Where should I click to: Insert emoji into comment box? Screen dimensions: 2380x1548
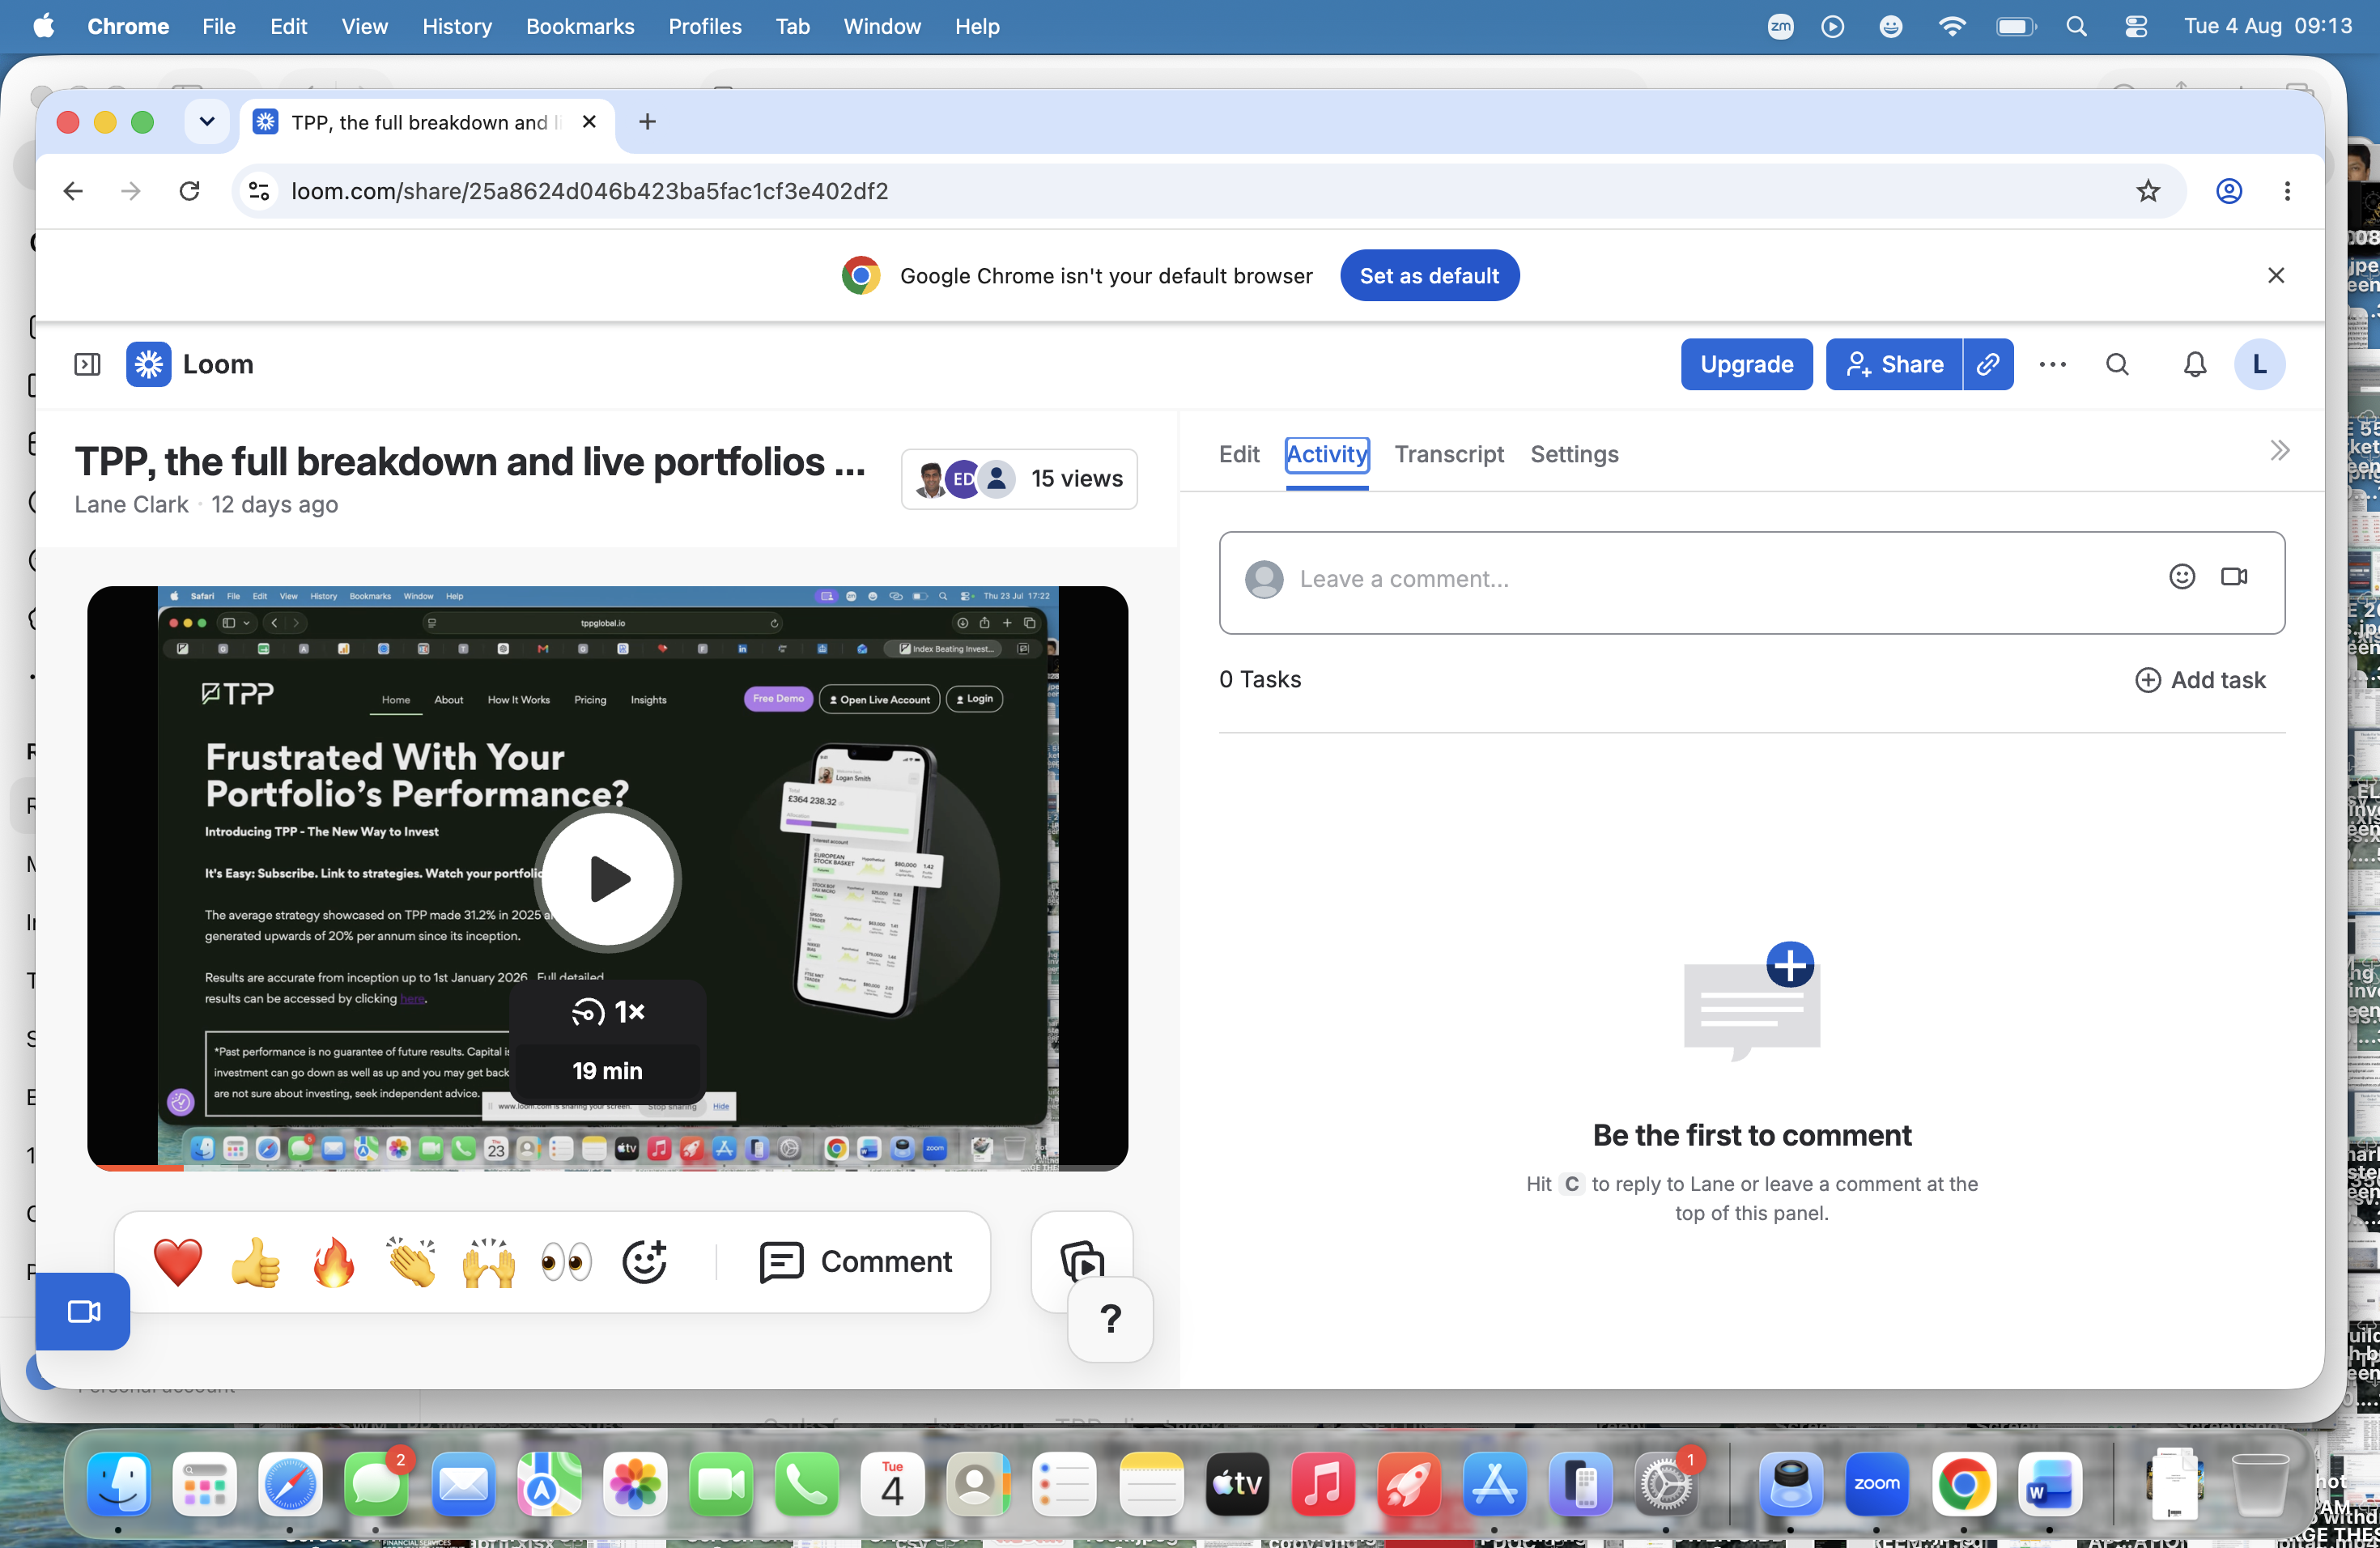pos(2182,576)
